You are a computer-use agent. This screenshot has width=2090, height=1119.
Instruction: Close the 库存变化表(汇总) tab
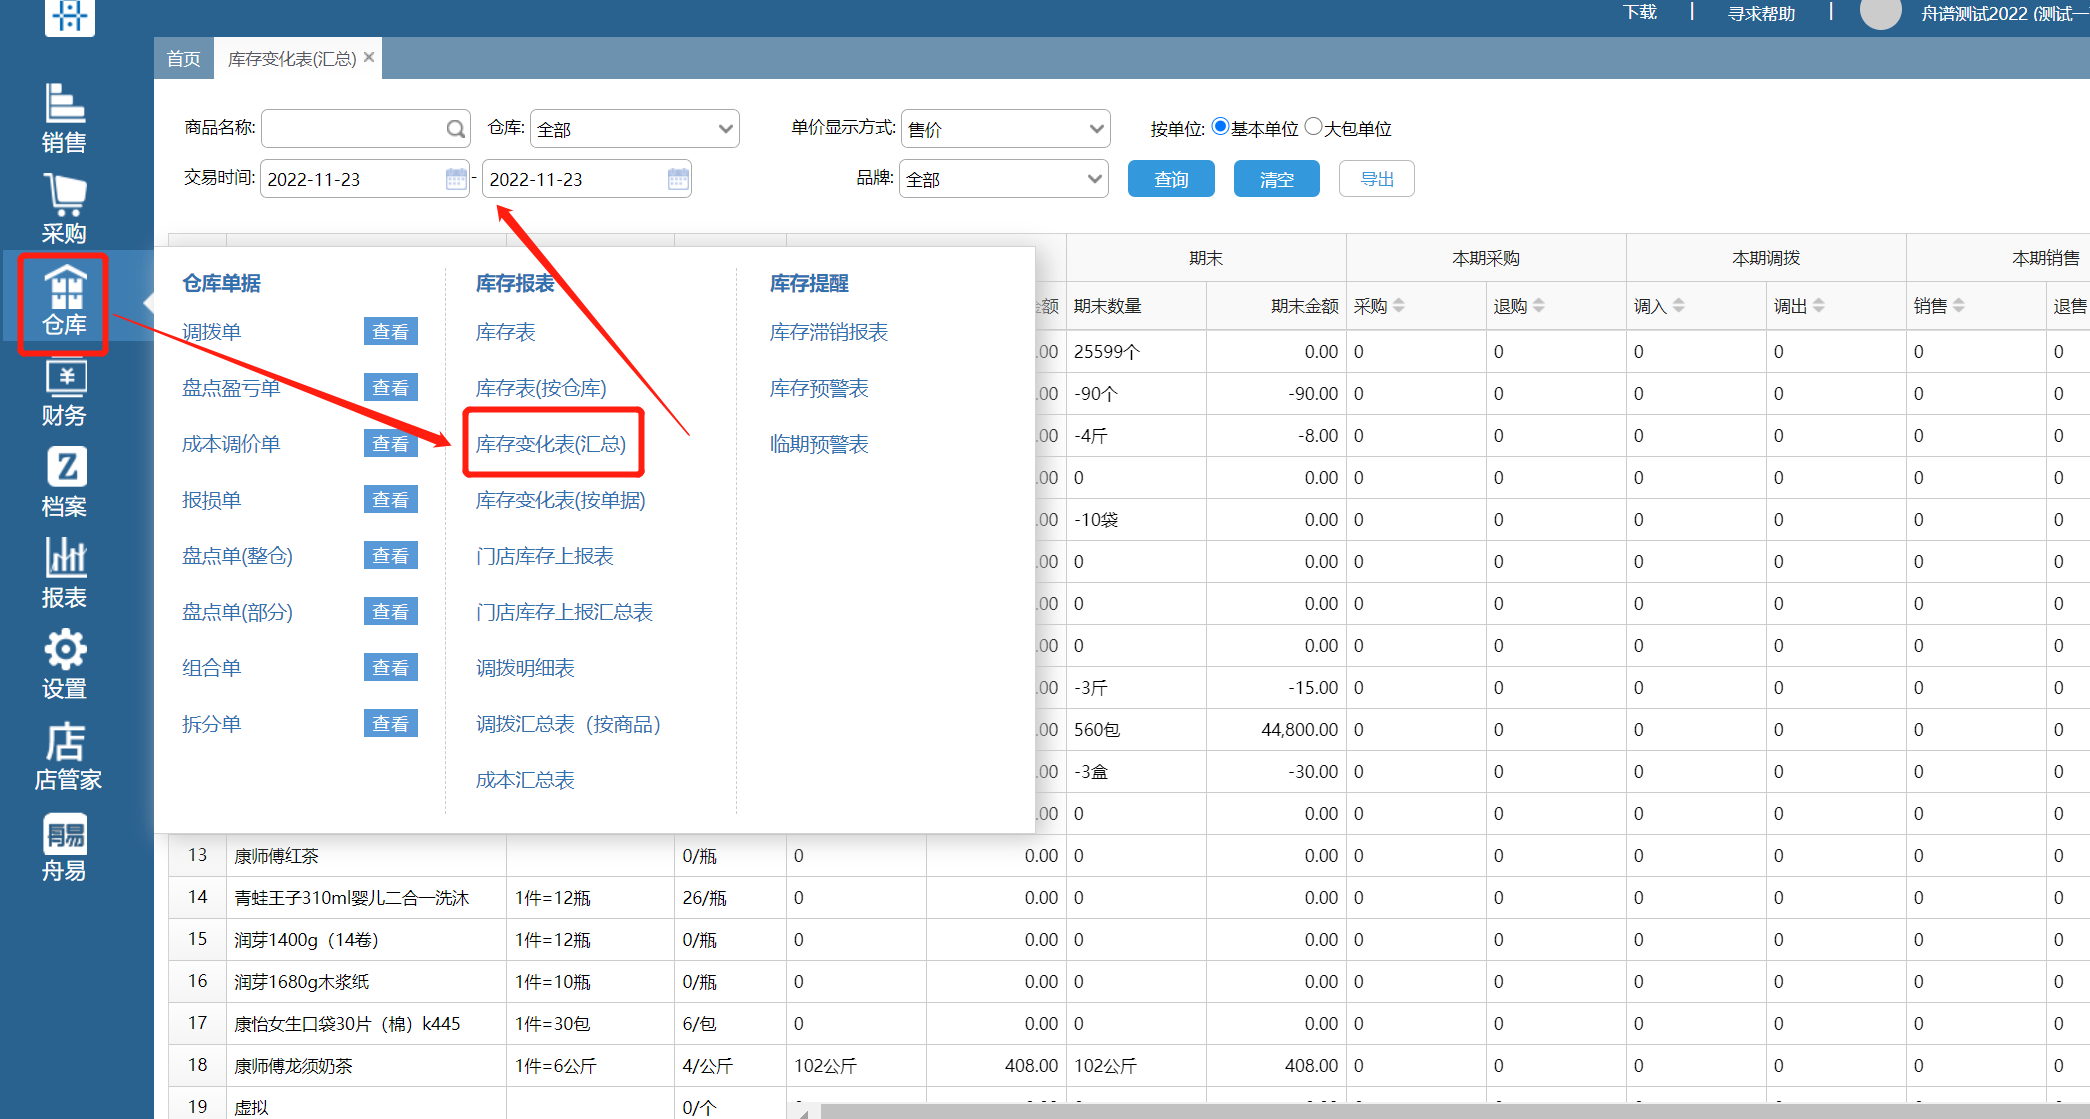click(369, 58)
